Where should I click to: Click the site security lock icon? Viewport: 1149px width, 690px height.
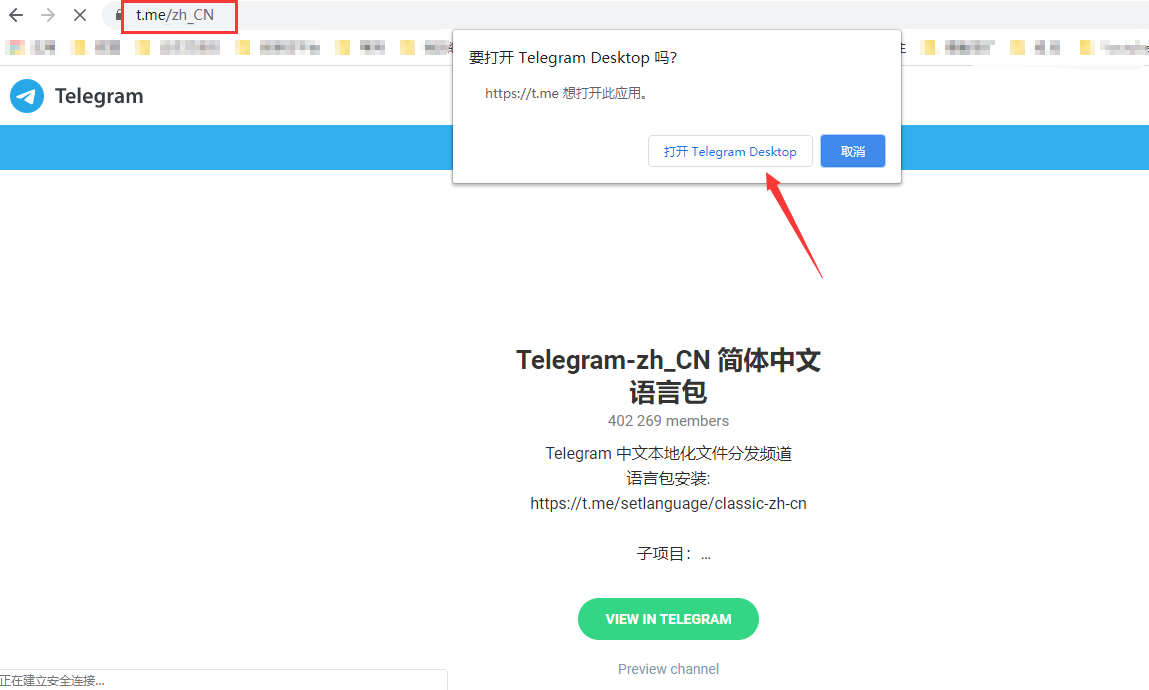[118, 16]
